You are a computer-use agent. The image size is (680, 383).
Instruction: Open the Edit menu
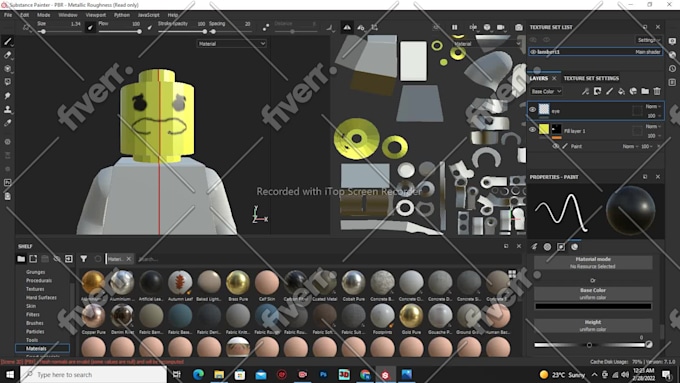tap(25, 15)
